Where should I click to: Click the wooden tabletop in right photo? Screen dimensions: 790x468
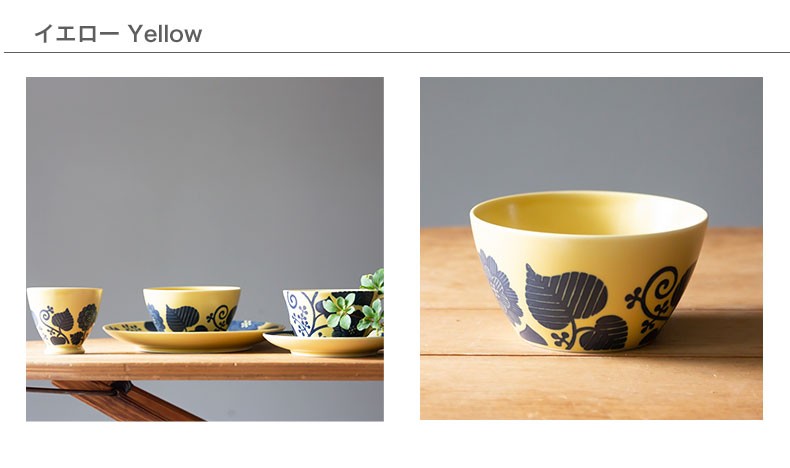(591, 383)
